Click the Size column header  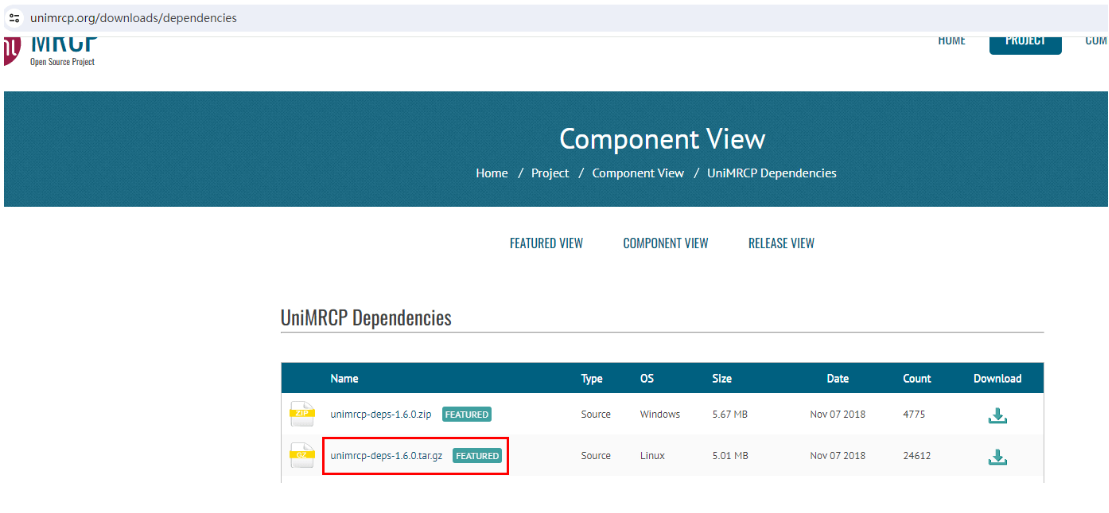721,379
